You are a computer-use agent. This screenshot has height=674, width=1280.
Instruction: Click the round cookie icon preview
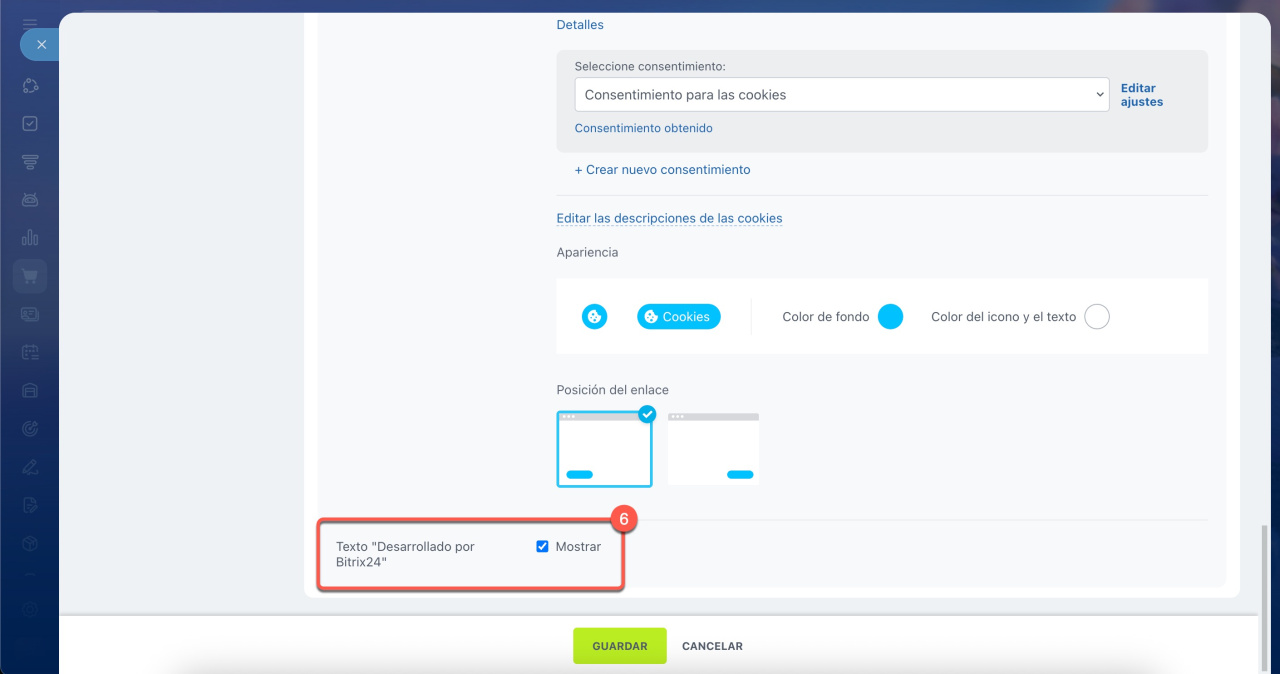pyautogui.click(x=595, y=317)
